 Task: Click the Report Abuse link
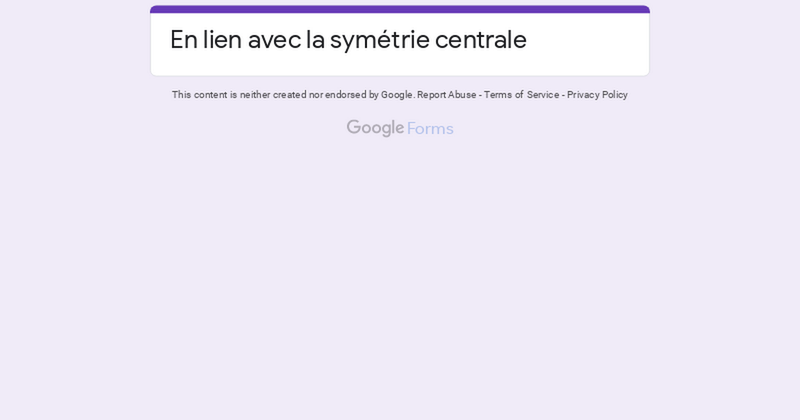[446, 95]
